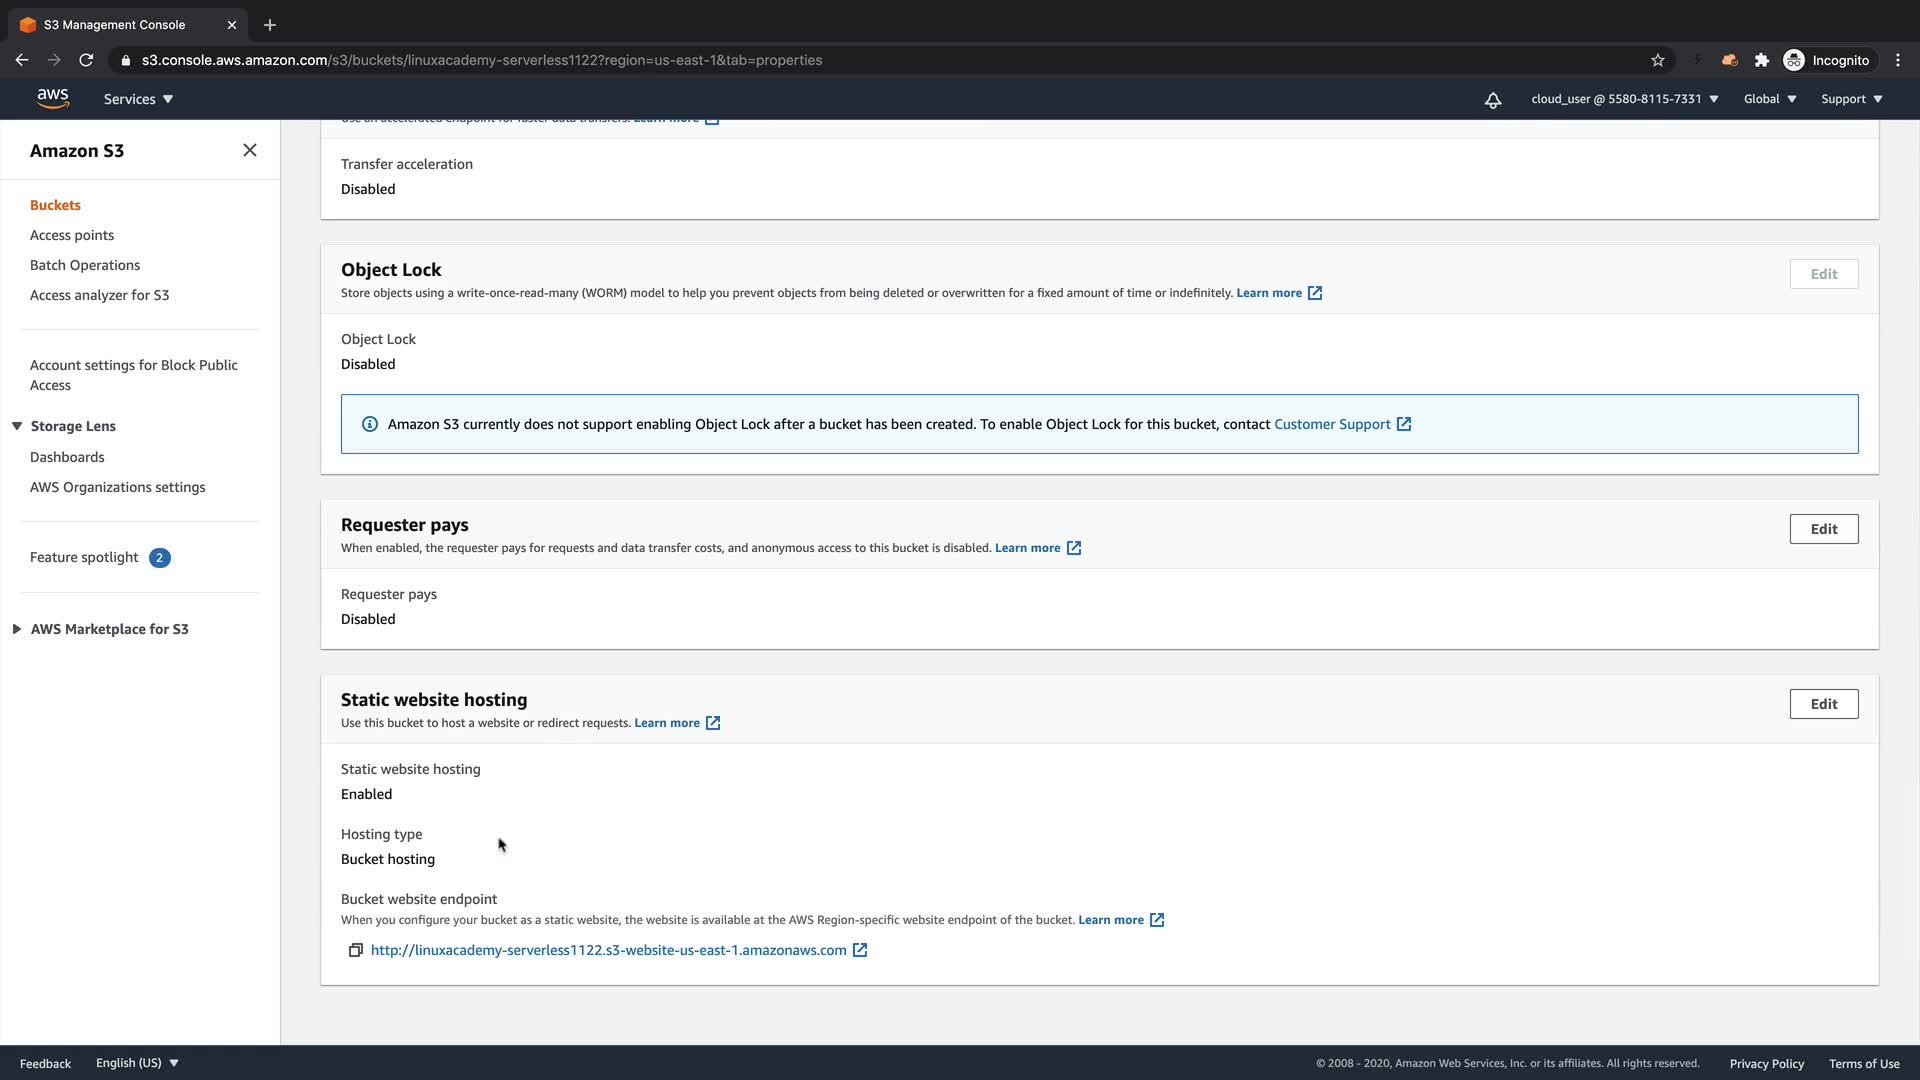Go to Batch Operations in sidebar
Viewport: 1920px width, 1080px height.
click(x=85, y=265)
